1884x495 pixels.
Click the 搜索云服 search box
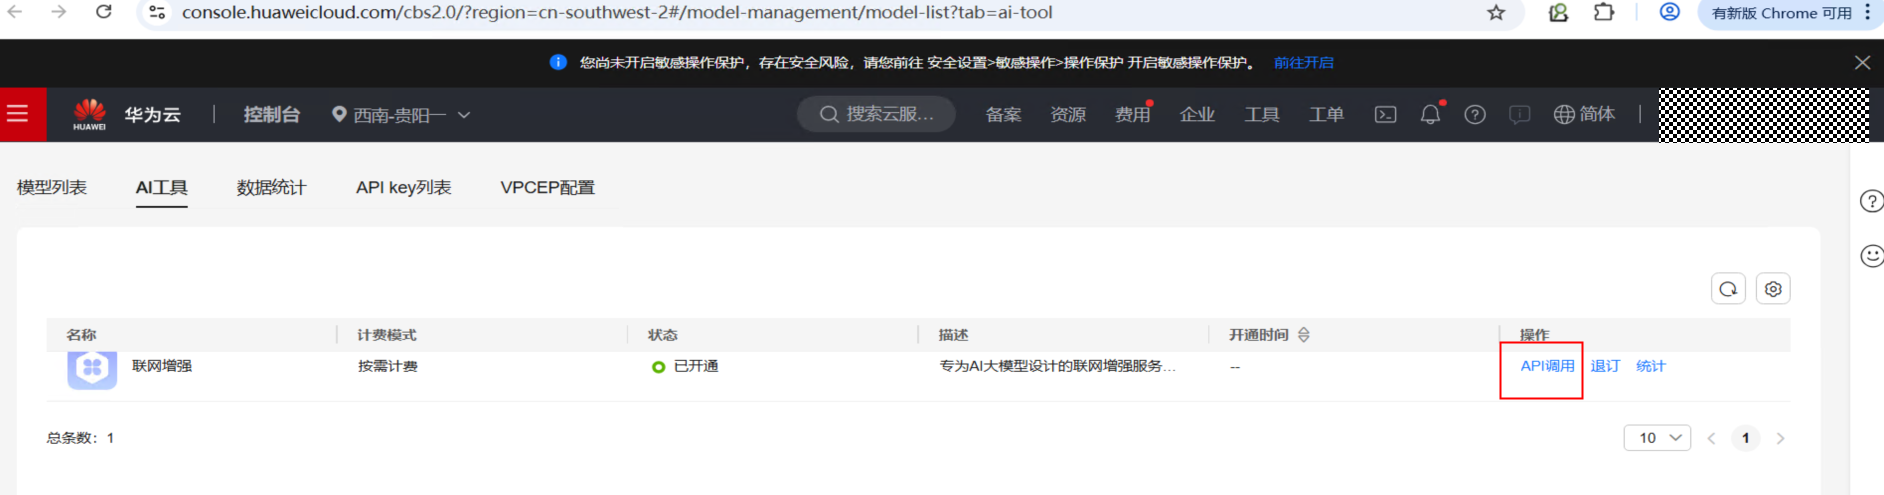point(876,114)
